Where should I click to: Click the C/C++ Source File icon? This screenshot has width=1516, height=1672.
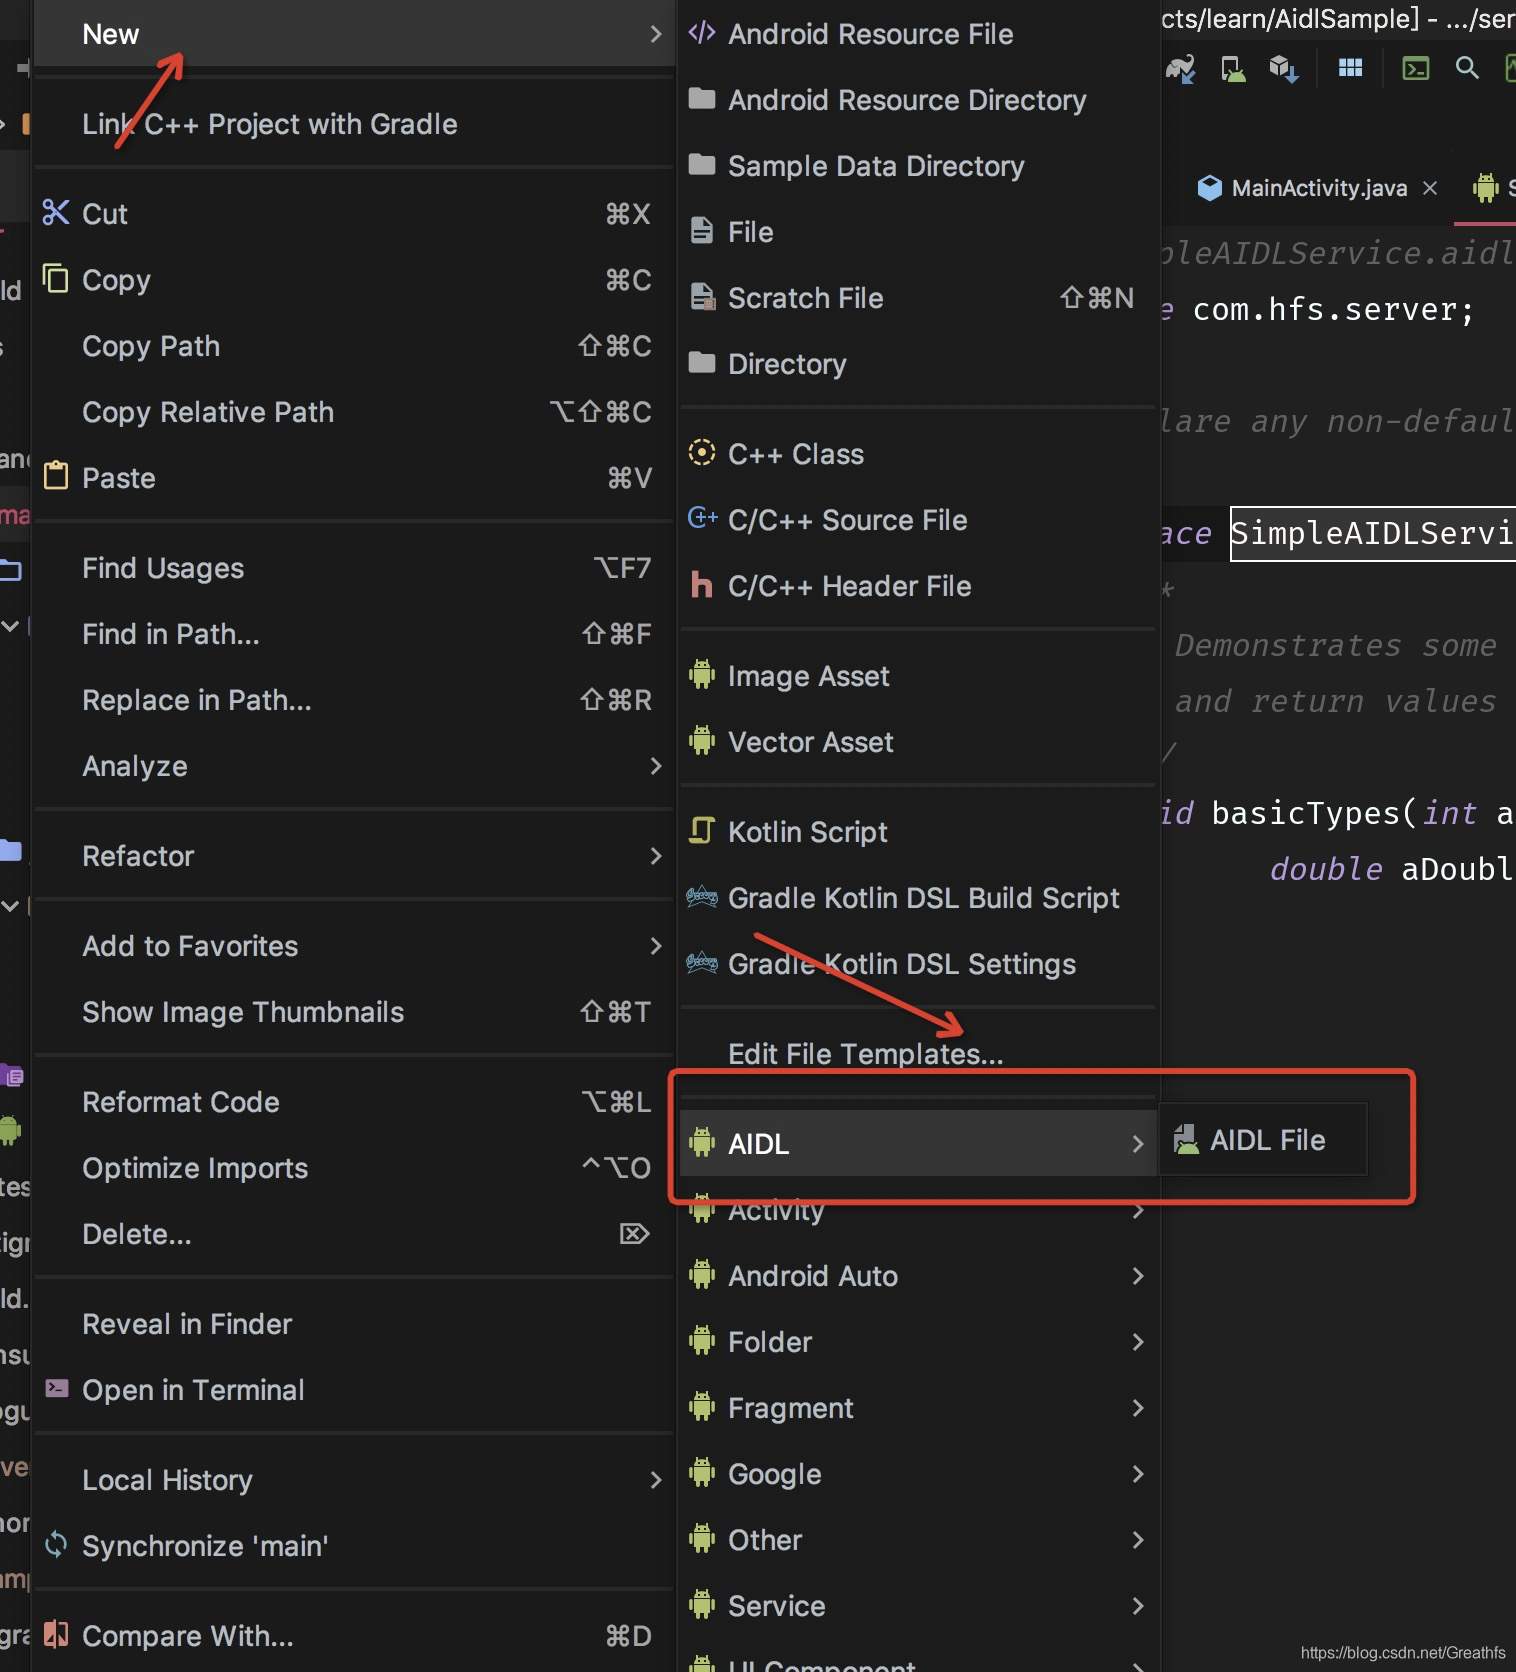[703, 518]
